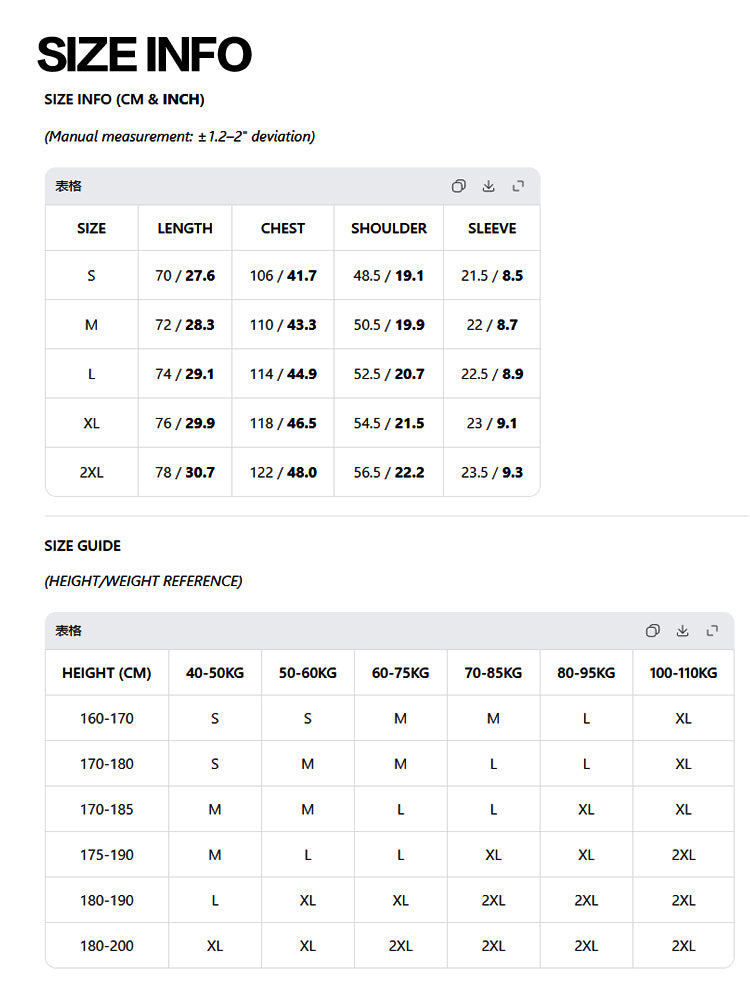Image resolution: width=750 pixels, height=981 pixels.
Task: Click the 60-75KG column header
Action: coord(400,673)
